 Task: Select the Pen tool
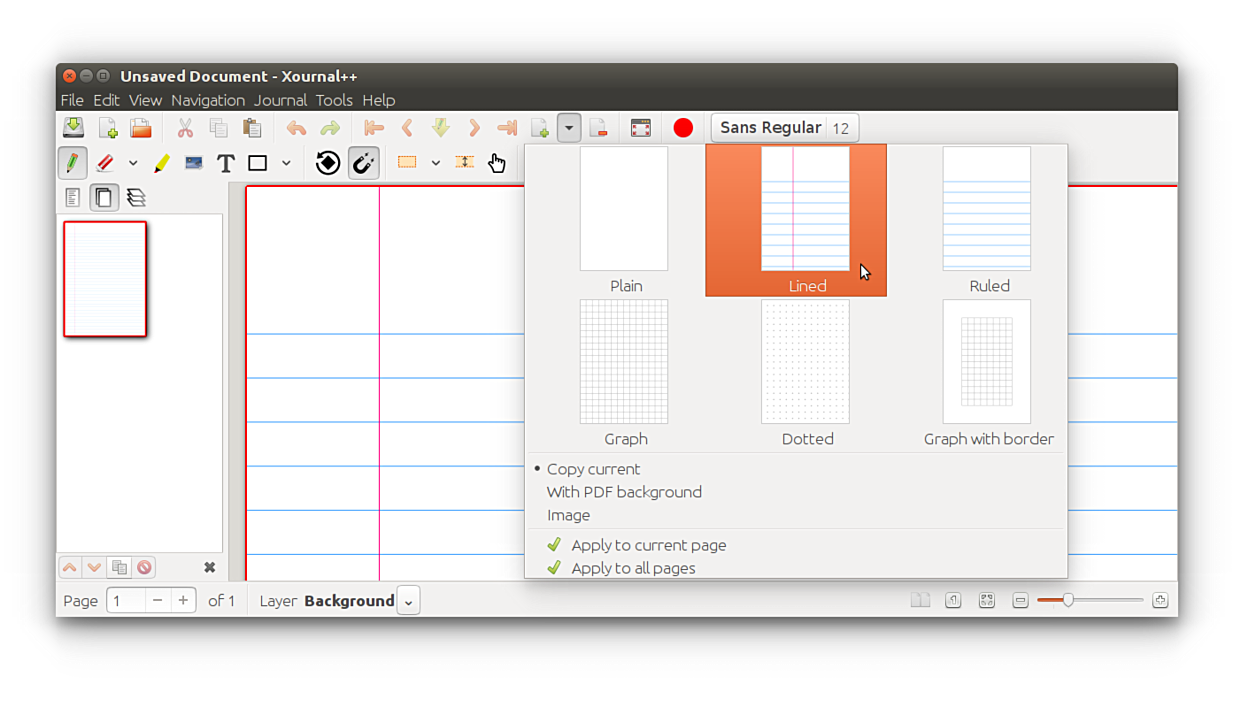[x=72, y=163]
